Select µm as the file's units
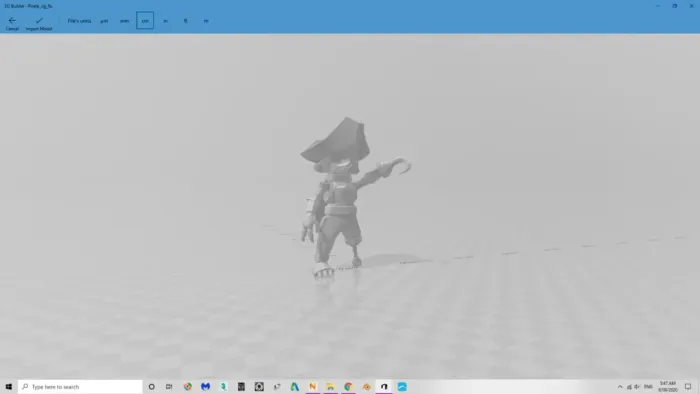Viewport: 700px width, 394px height. point(104,21)
